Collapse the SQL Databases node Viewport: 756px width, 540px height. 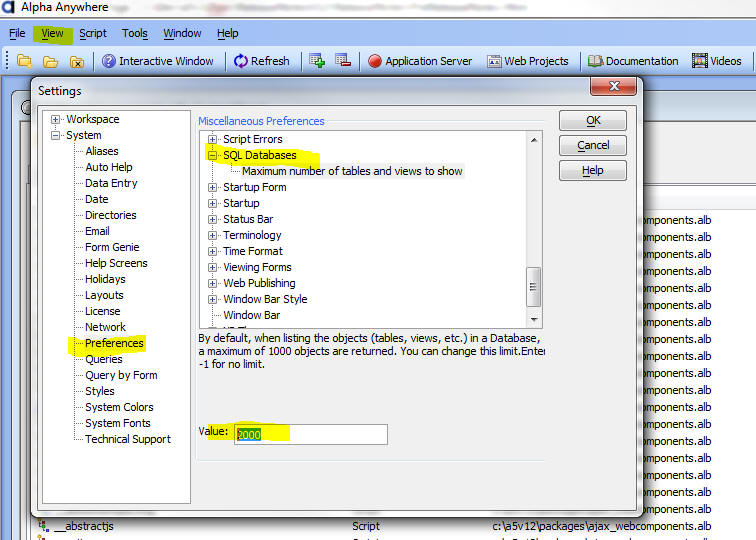click(x=212, y=155)
